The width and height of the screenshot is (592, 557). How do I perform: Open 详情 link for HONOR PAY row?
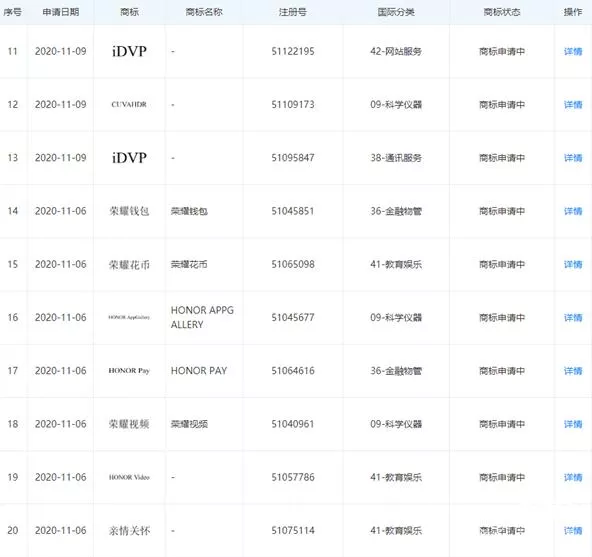(573, 371)
